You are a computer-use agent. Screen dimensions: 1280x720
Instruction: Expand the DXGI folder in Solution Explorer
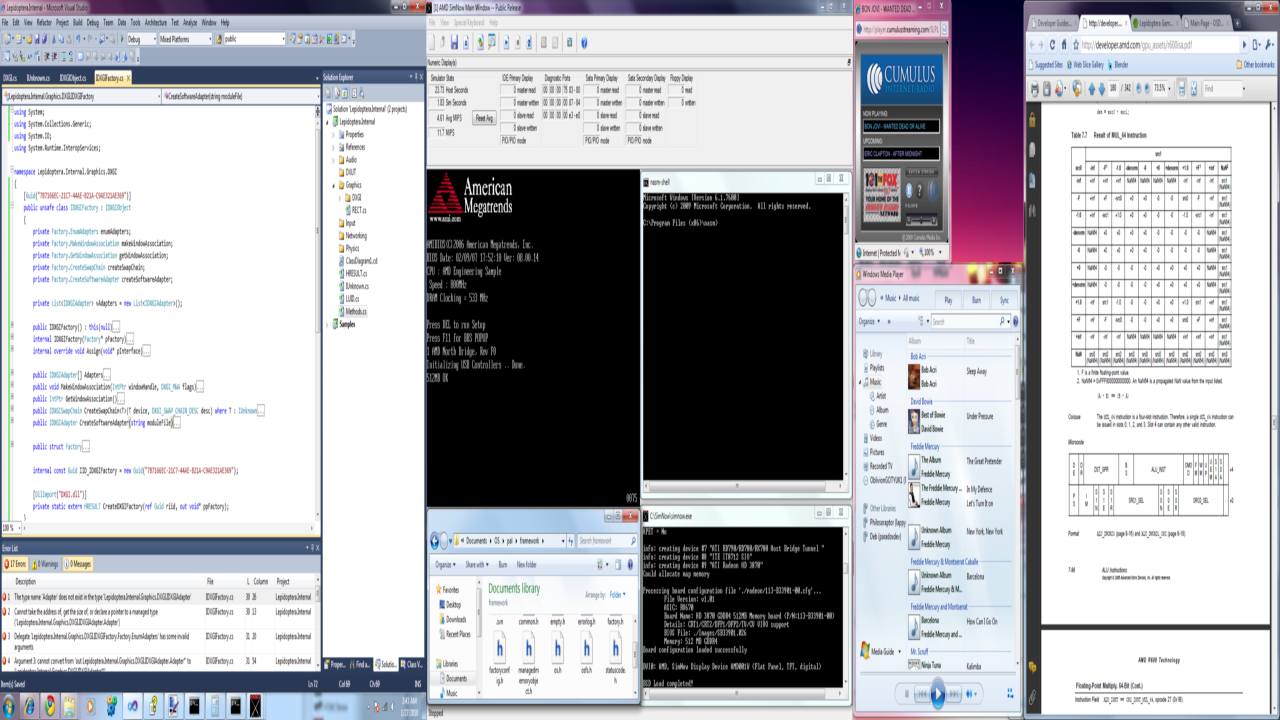click(x=342, y=198)
